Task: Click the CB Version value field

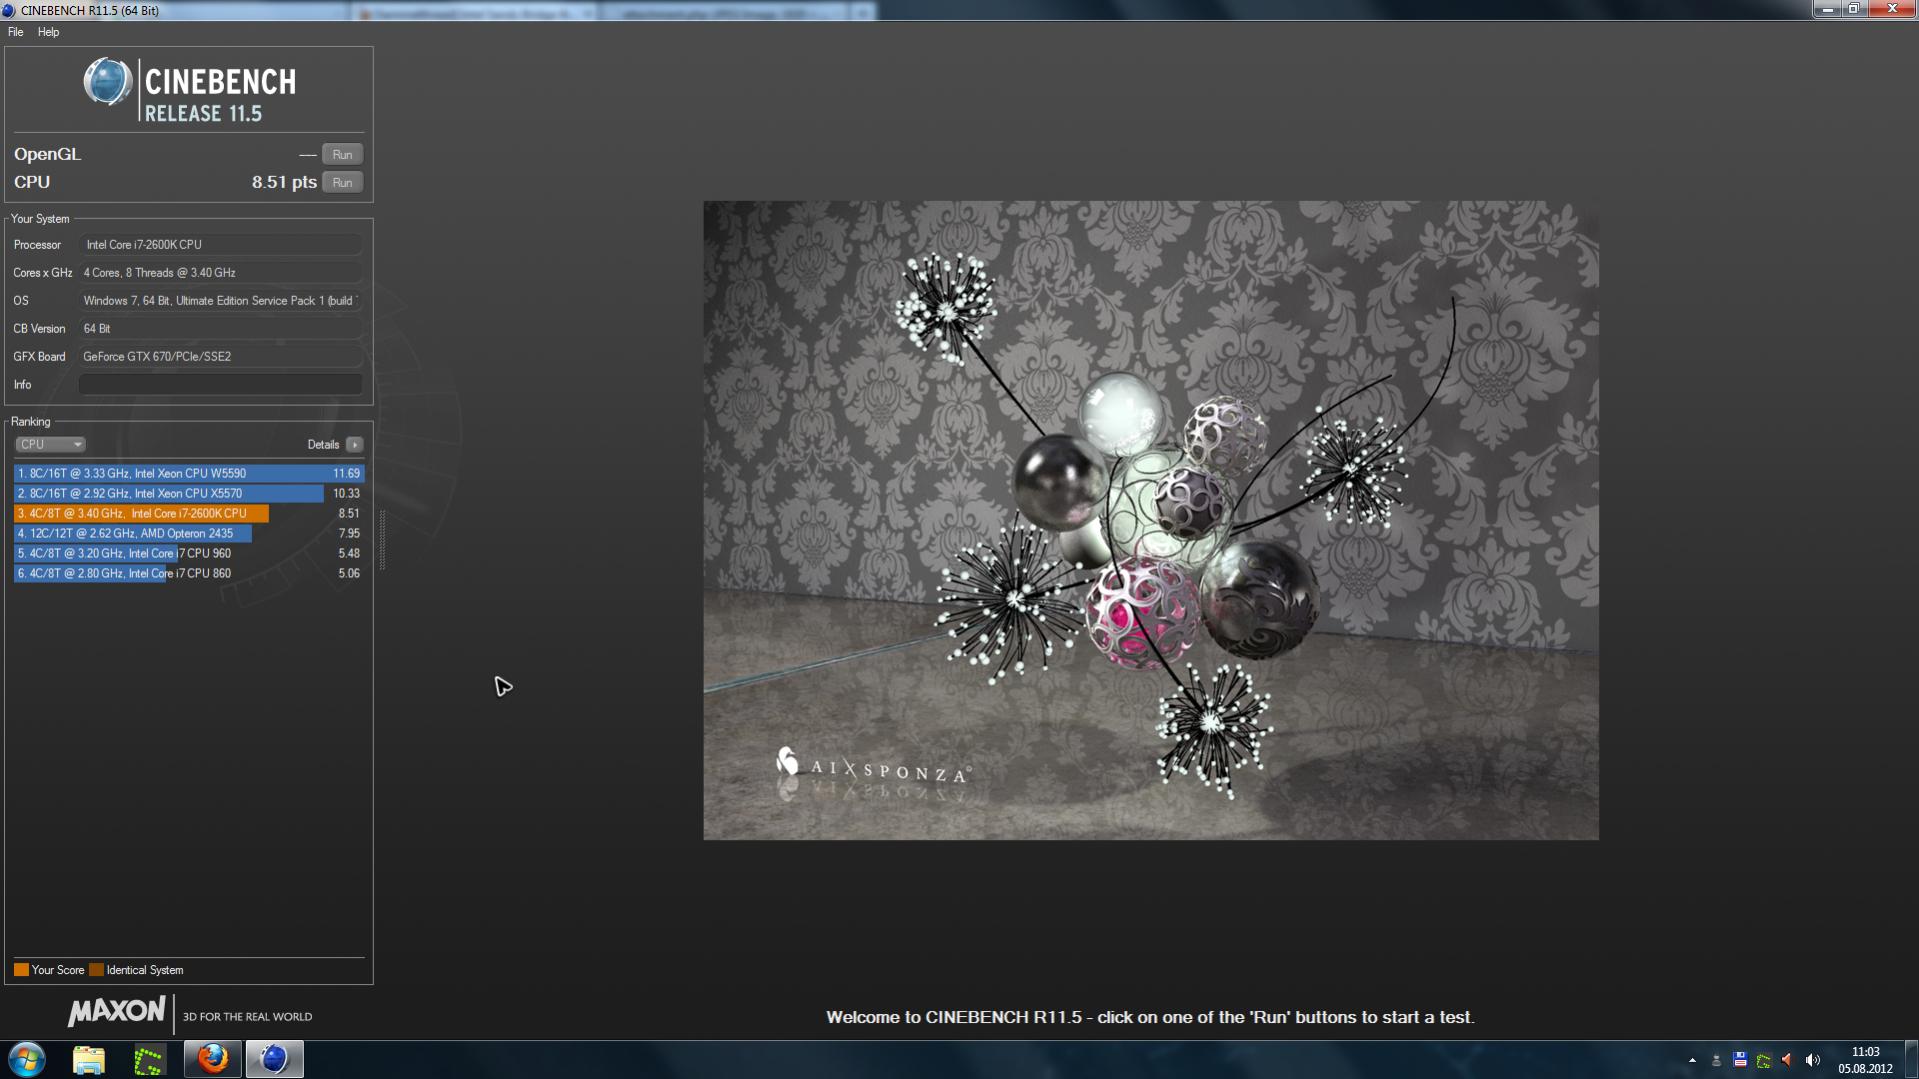Action: point(220,328)
